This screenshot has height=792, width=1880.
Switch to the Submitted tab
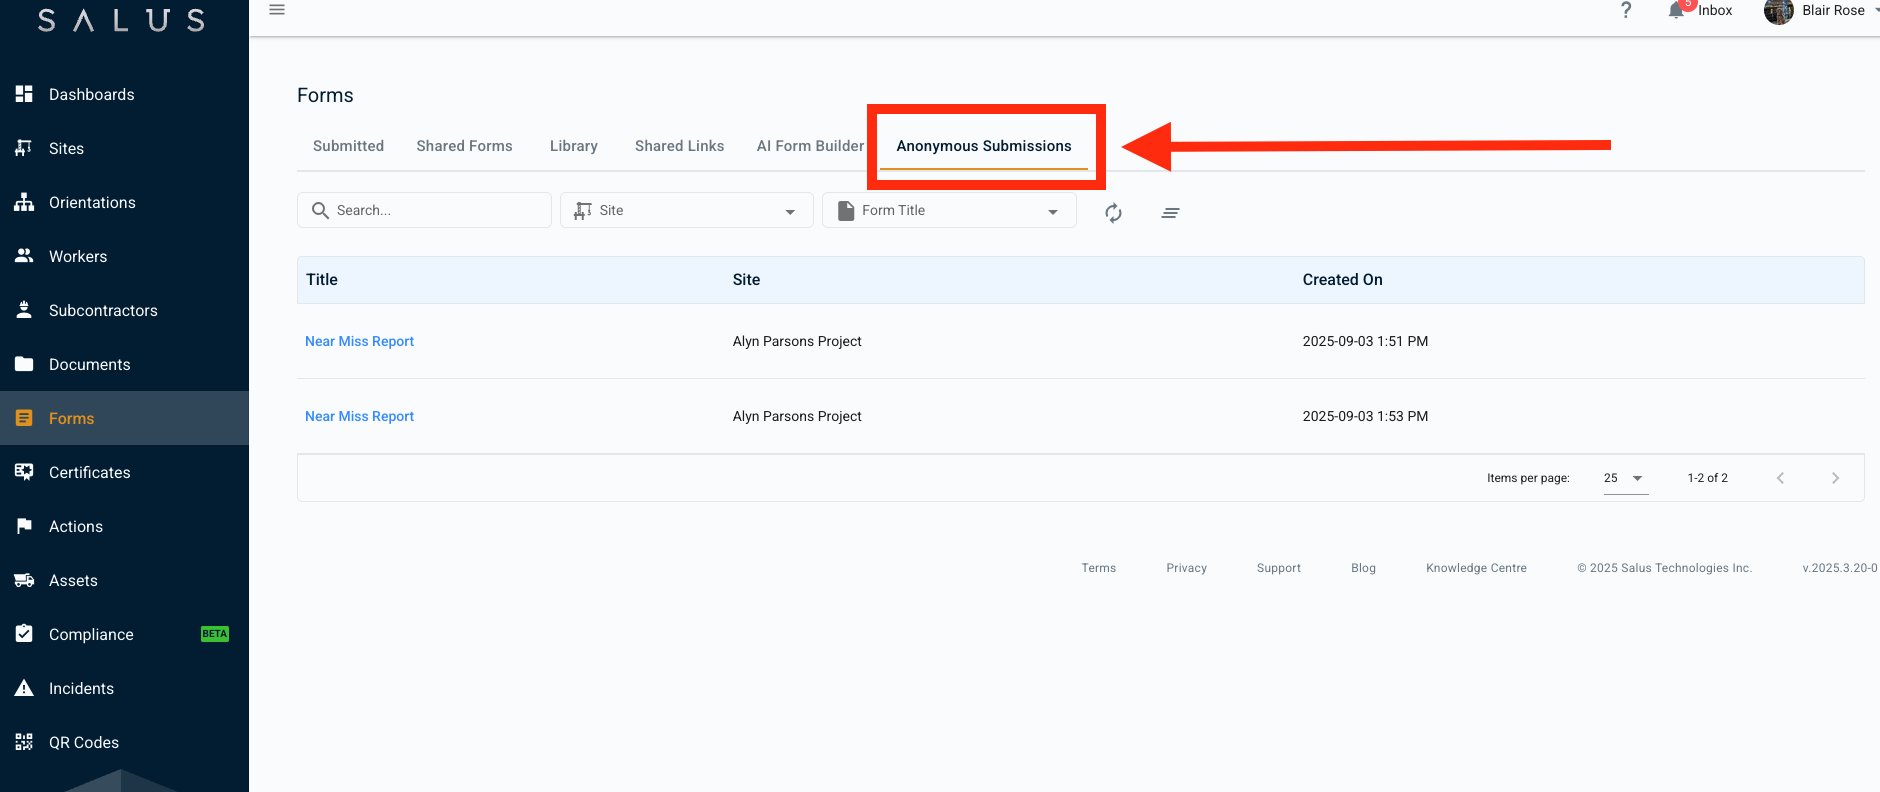pyautogui.click(x=348, y=146)
